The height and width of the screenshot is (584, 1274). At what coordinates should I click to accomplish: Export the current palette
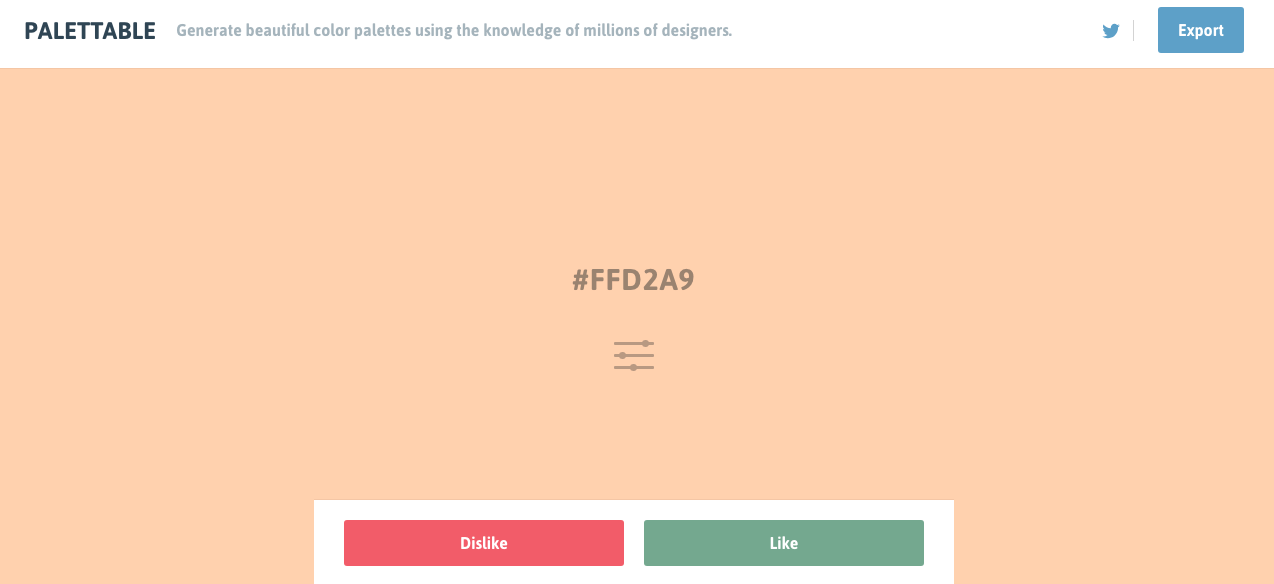point(1200,30)
